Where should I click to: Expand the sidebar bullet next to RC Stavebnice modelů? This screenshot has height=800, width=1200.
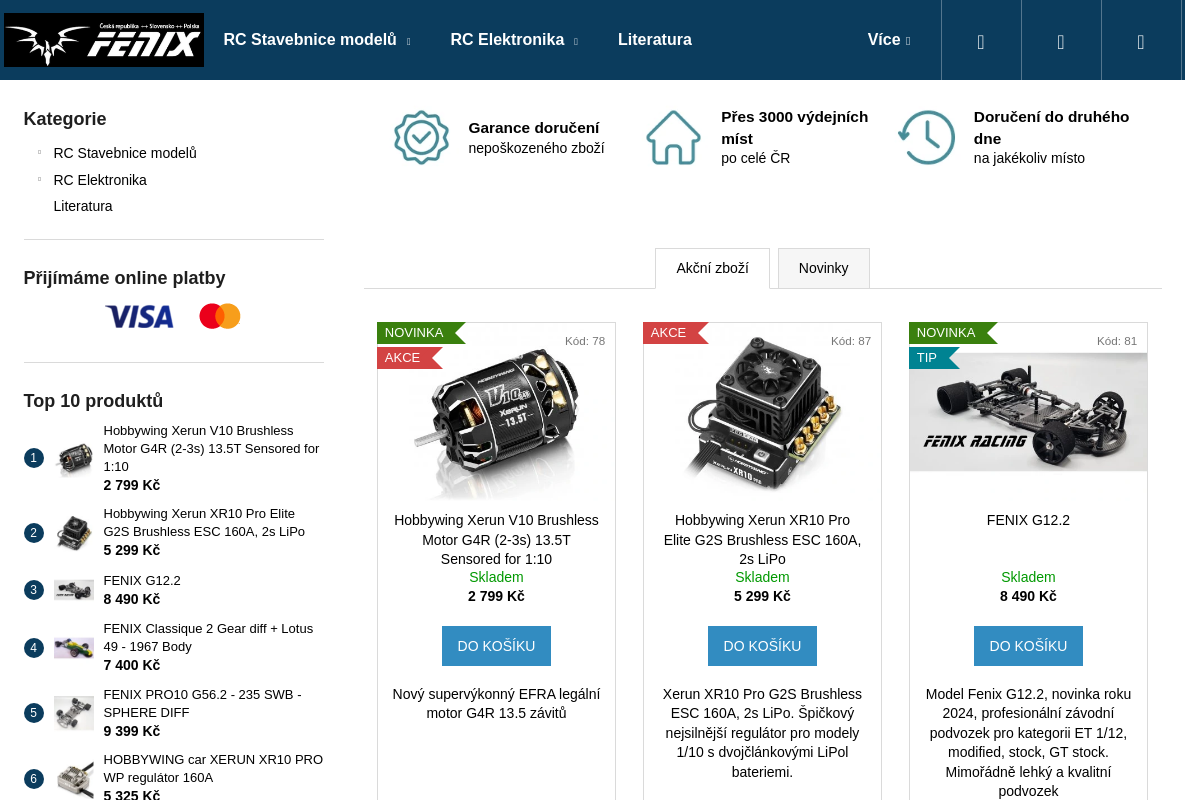pos(39,152)
